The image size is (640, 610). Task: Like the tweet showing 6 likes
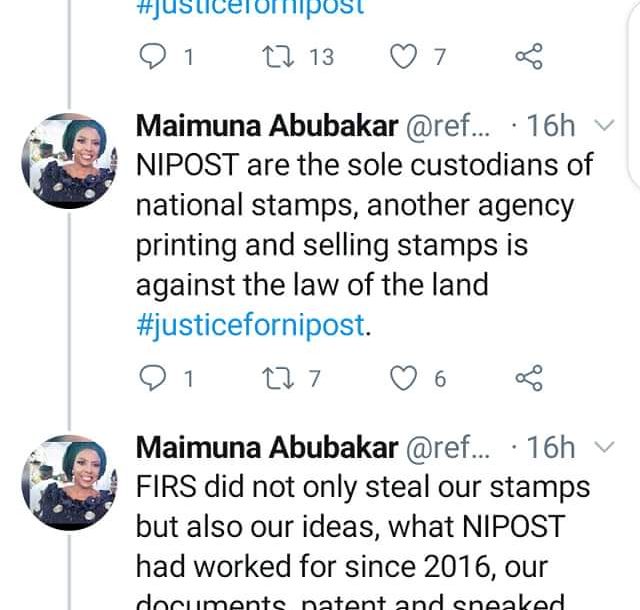pyautogui.click(x=403, y=378)
